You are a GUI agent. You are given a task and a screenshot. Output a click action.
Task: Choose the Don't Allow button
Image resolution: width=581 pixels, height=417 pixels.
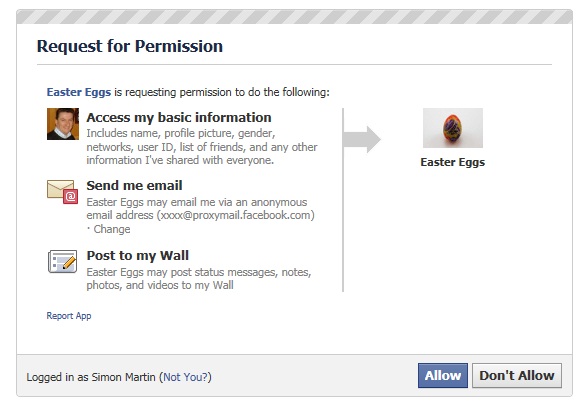[x=517, y=375]
